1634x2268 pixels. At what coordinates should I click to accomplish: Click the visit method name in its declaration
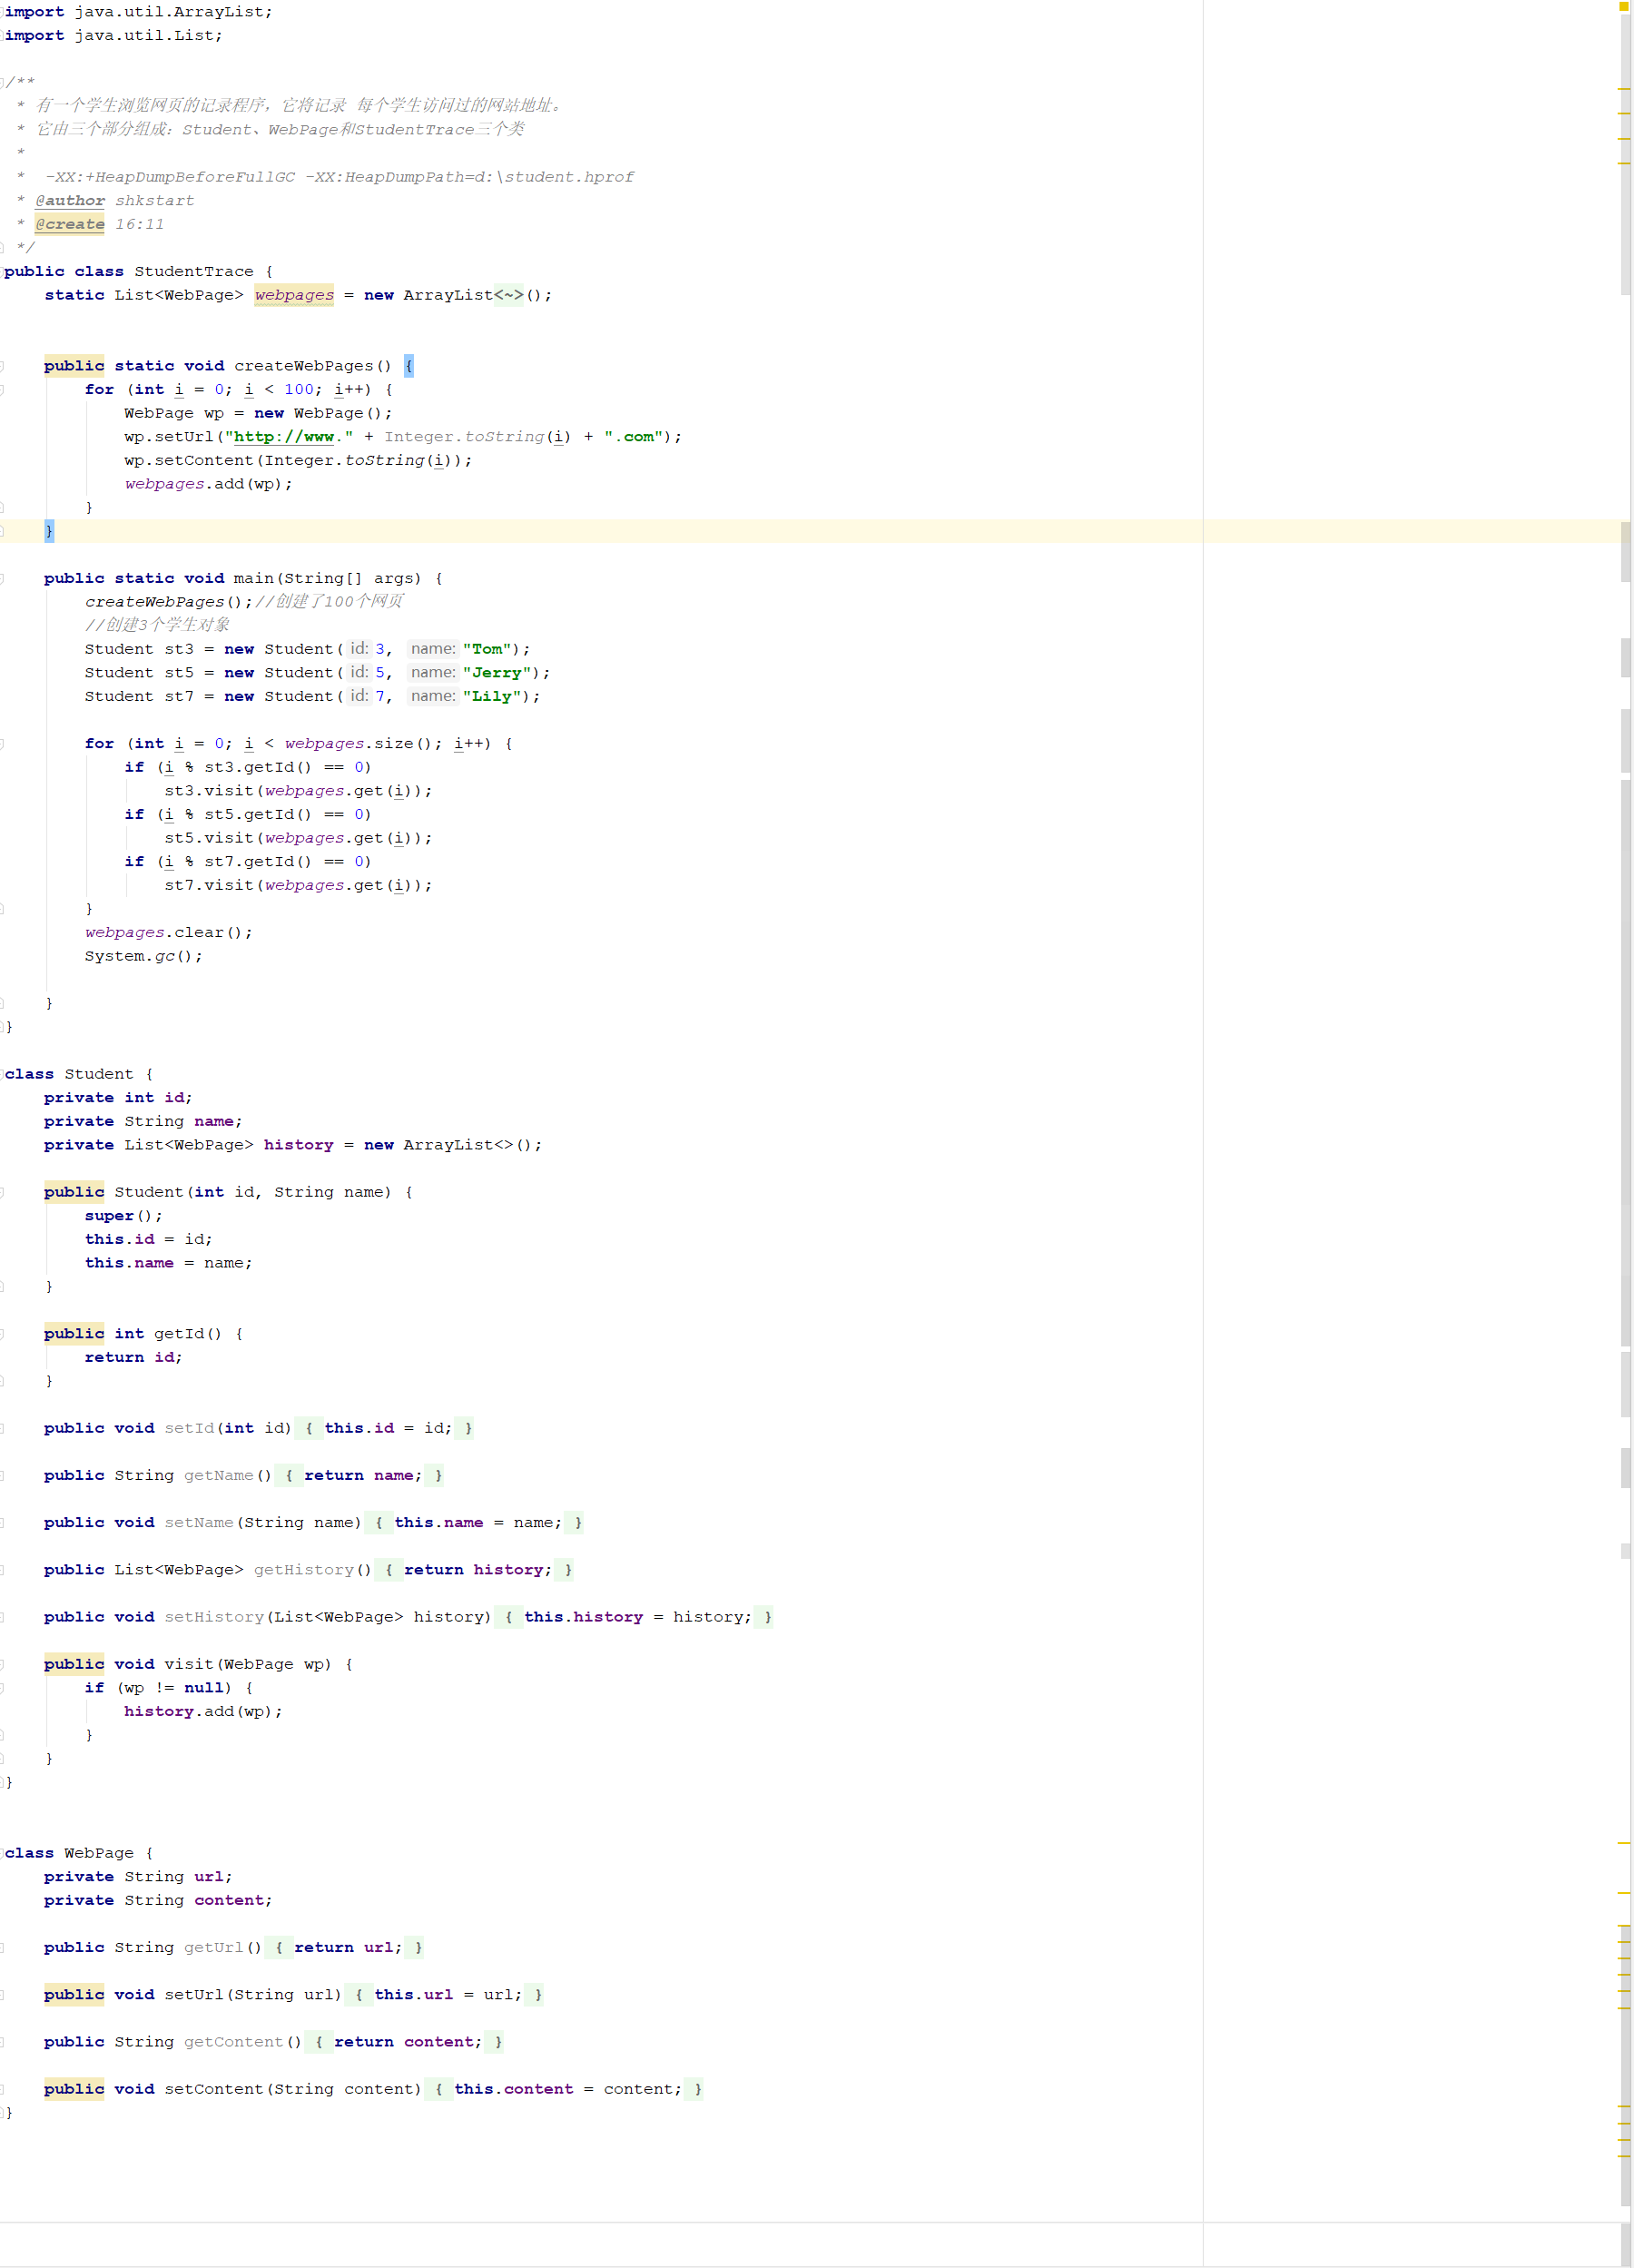[x=189, y=1664]
